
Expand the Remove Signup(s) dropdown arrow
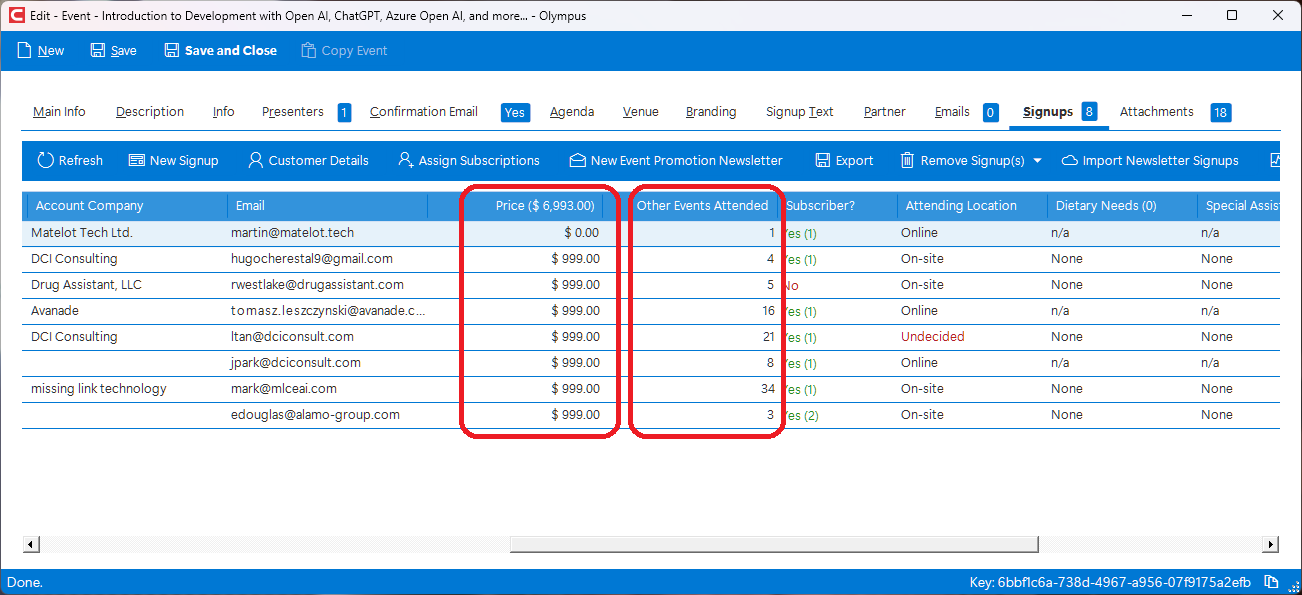coord(1037,160)
